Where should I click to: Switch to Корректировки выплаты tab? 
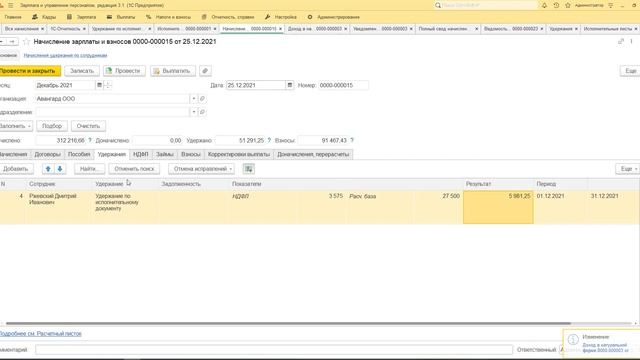click(x=239, y=154)
